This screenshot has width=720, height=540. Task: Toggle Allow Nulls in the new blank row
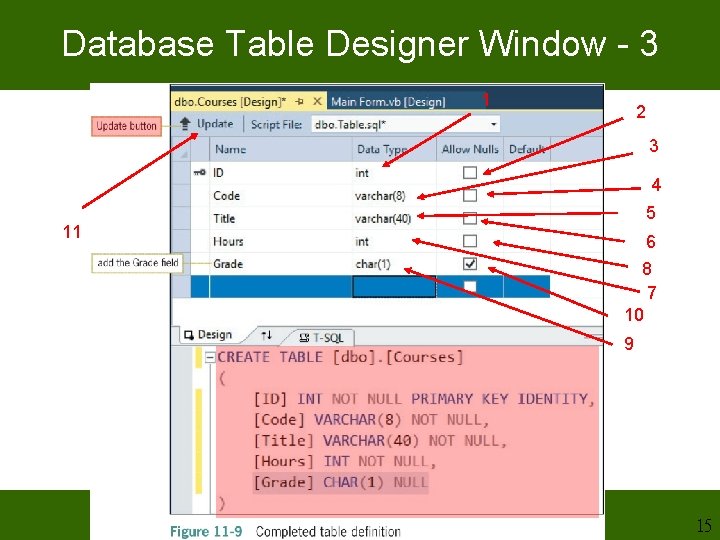pos(470,287)
